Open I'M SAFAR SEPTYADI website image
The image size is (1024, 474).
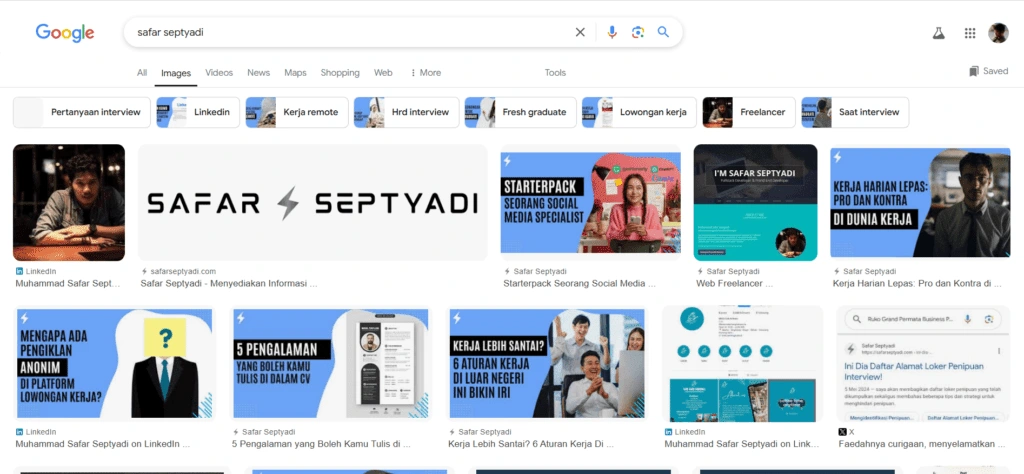click(755, 202)
